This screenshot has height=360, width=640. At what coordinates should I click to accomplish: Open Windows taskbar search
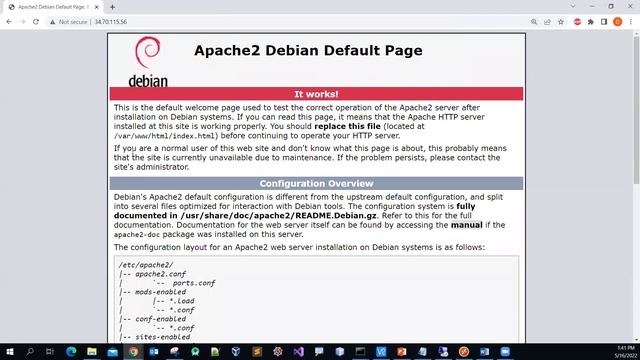[x=30, y=351]
